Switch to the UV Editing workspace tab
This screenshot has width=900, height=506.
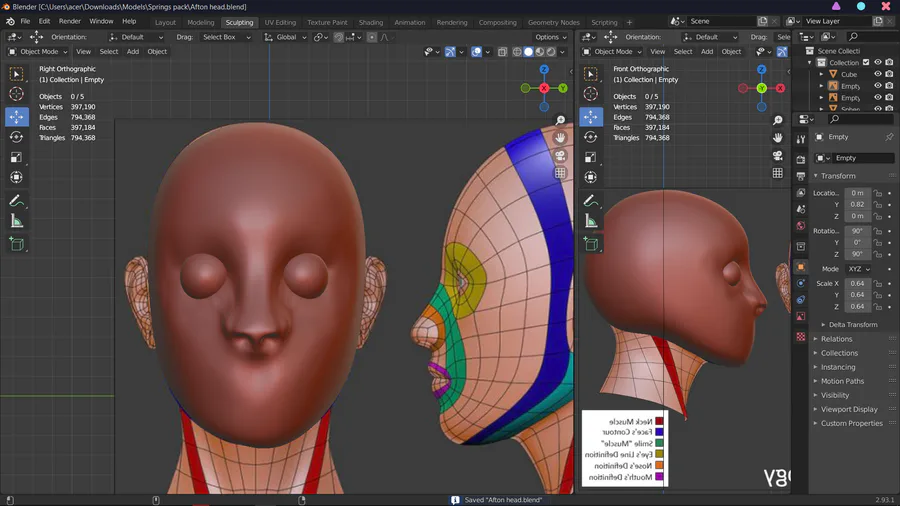(280, 22)
